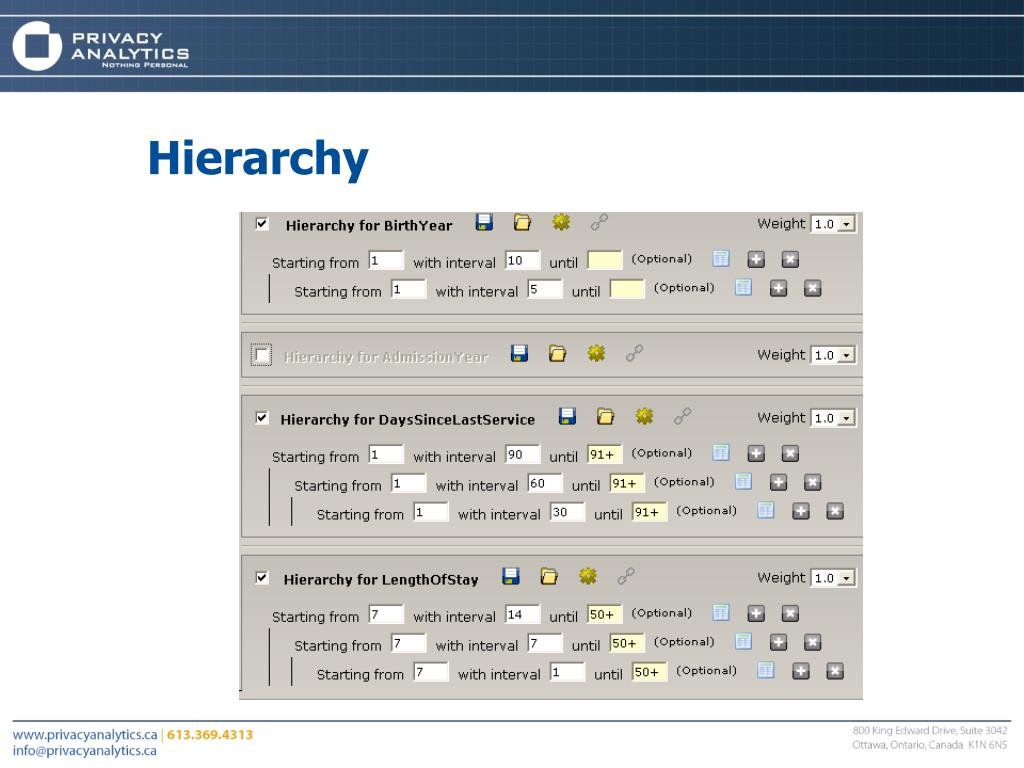1024x768 pixels.
Task: Click gear icon in BirthYear hierarchy header
Action: click(561, 223)
